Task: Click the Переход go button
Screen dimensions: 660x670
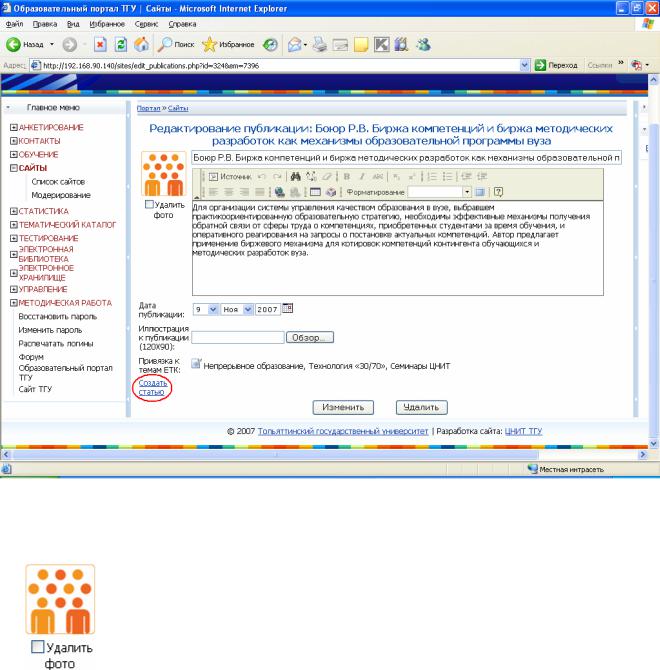Action: tap(557, 65)
